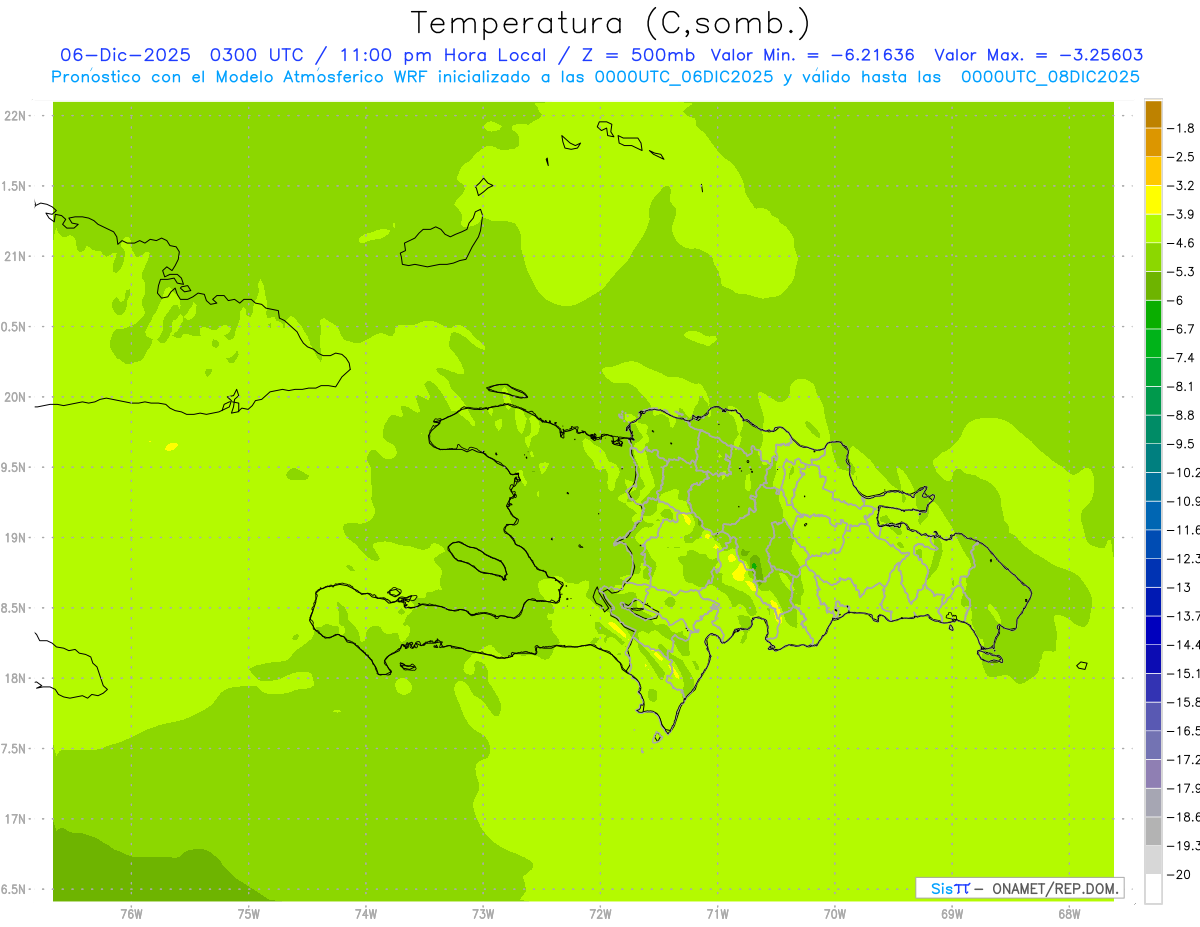The height and width of the screenshot is (927, 1200).
Task: Select the amber swatch between -2.5 and -3.2
Action: 1153,171
